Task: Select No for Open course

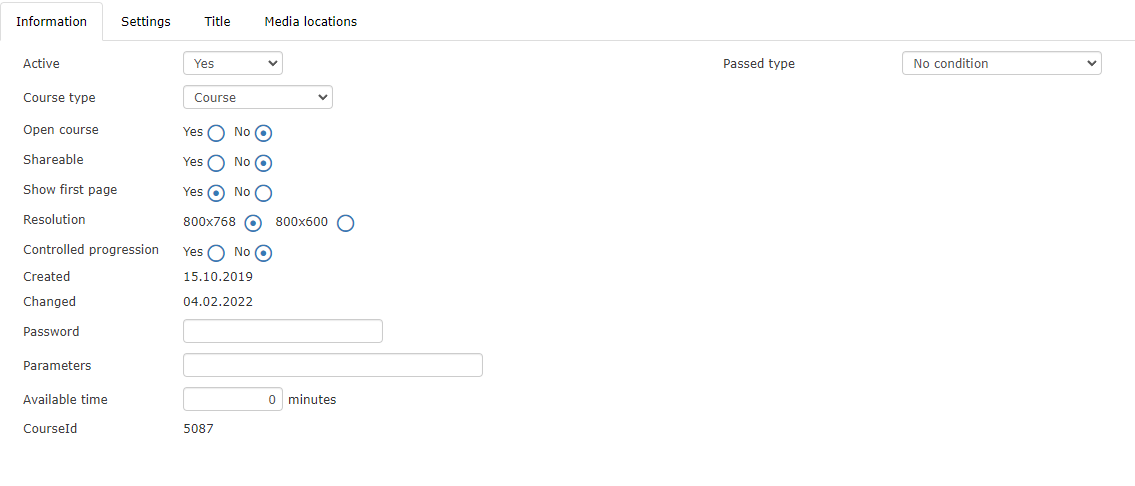Action: 264,133
